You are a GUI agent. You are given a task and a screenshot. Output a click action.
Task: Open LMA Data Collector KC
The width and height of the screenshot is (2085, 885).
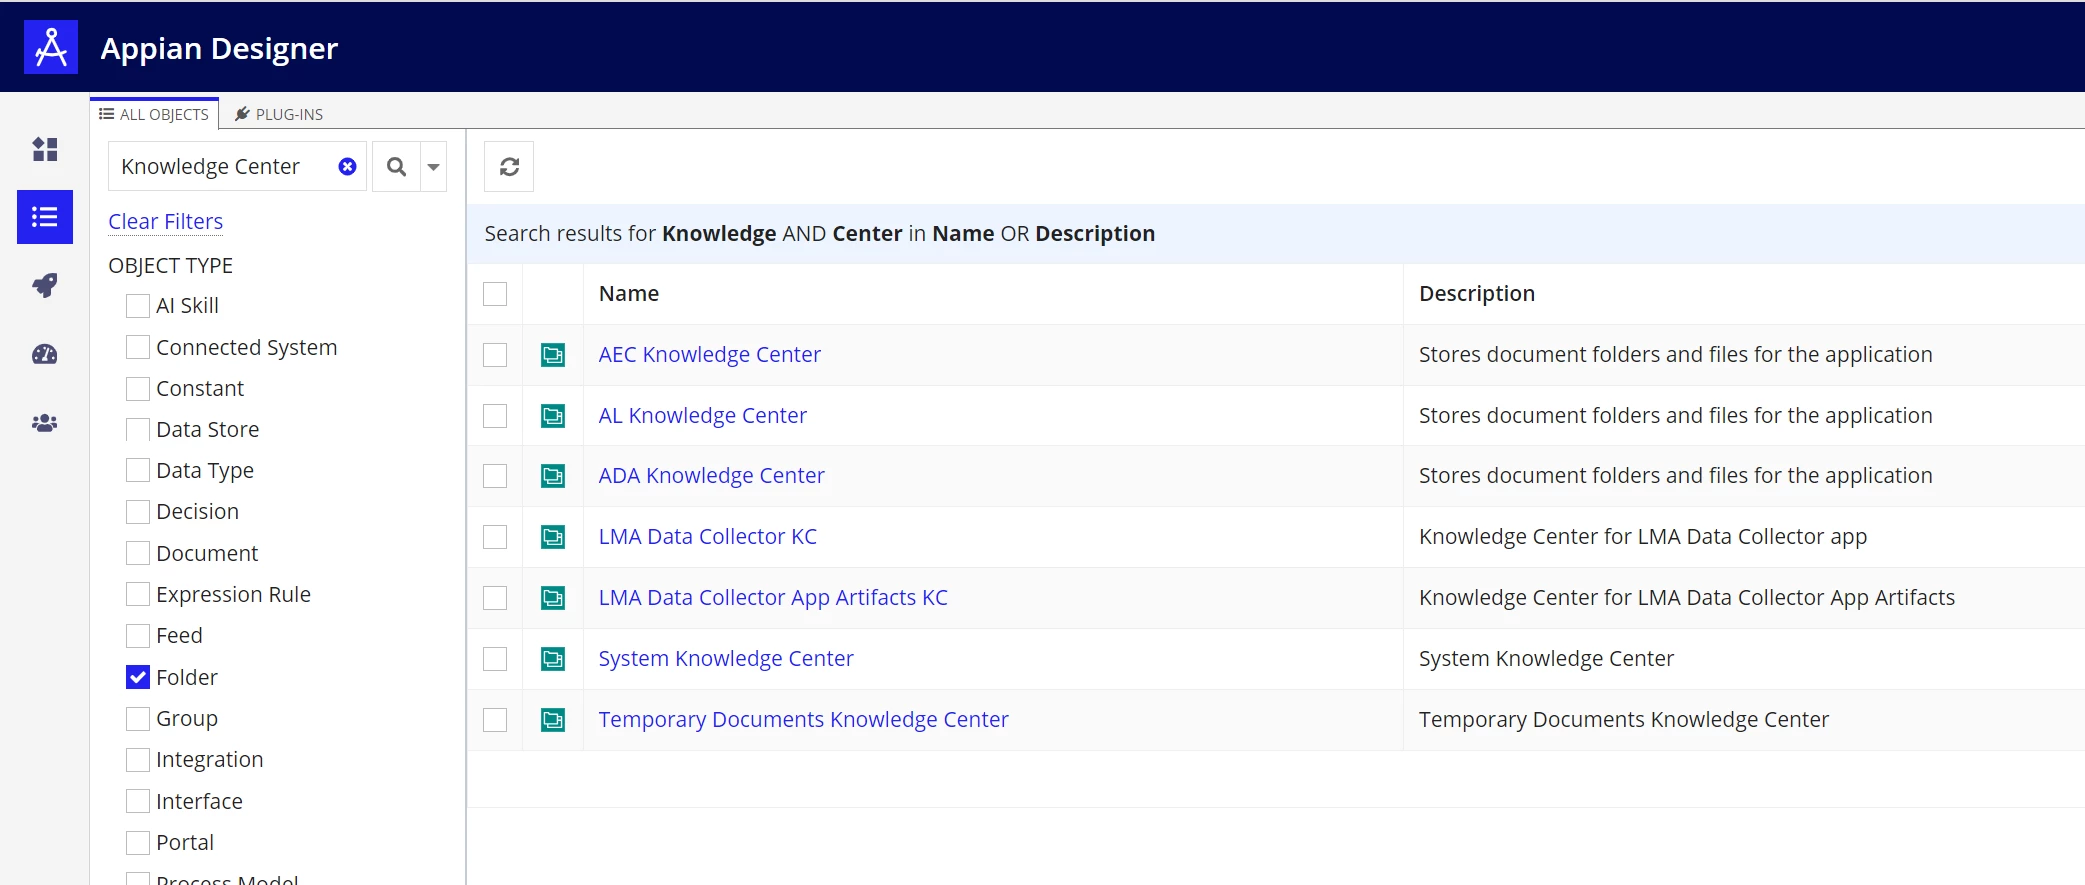708,537
